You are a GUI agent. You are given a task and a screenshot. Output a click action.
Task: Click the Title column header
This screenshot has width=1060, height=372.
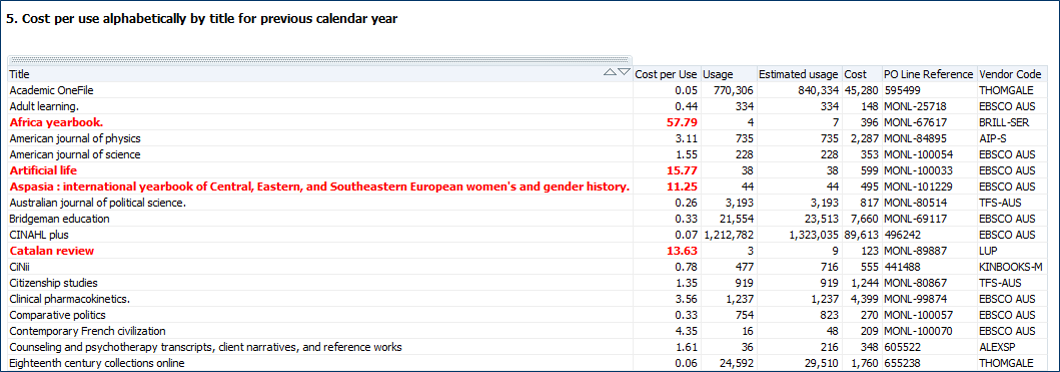tap(320, 74)
